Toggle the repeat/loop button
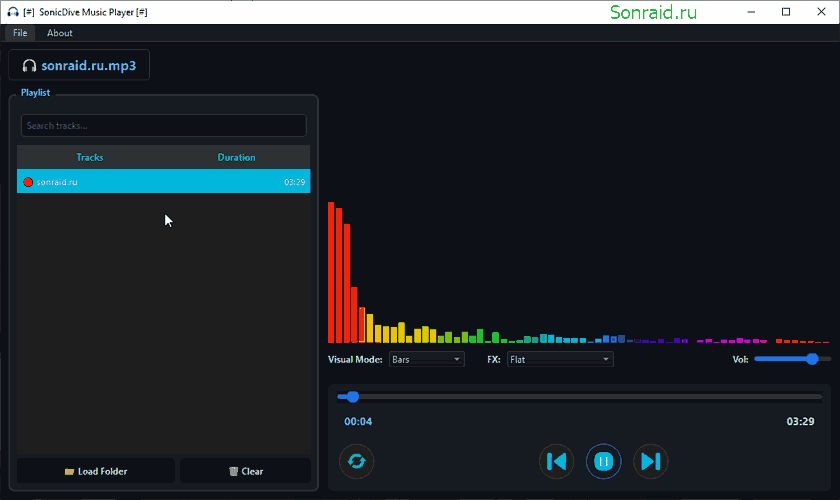This screenshot has width=840, height=500. click(356, 461)
